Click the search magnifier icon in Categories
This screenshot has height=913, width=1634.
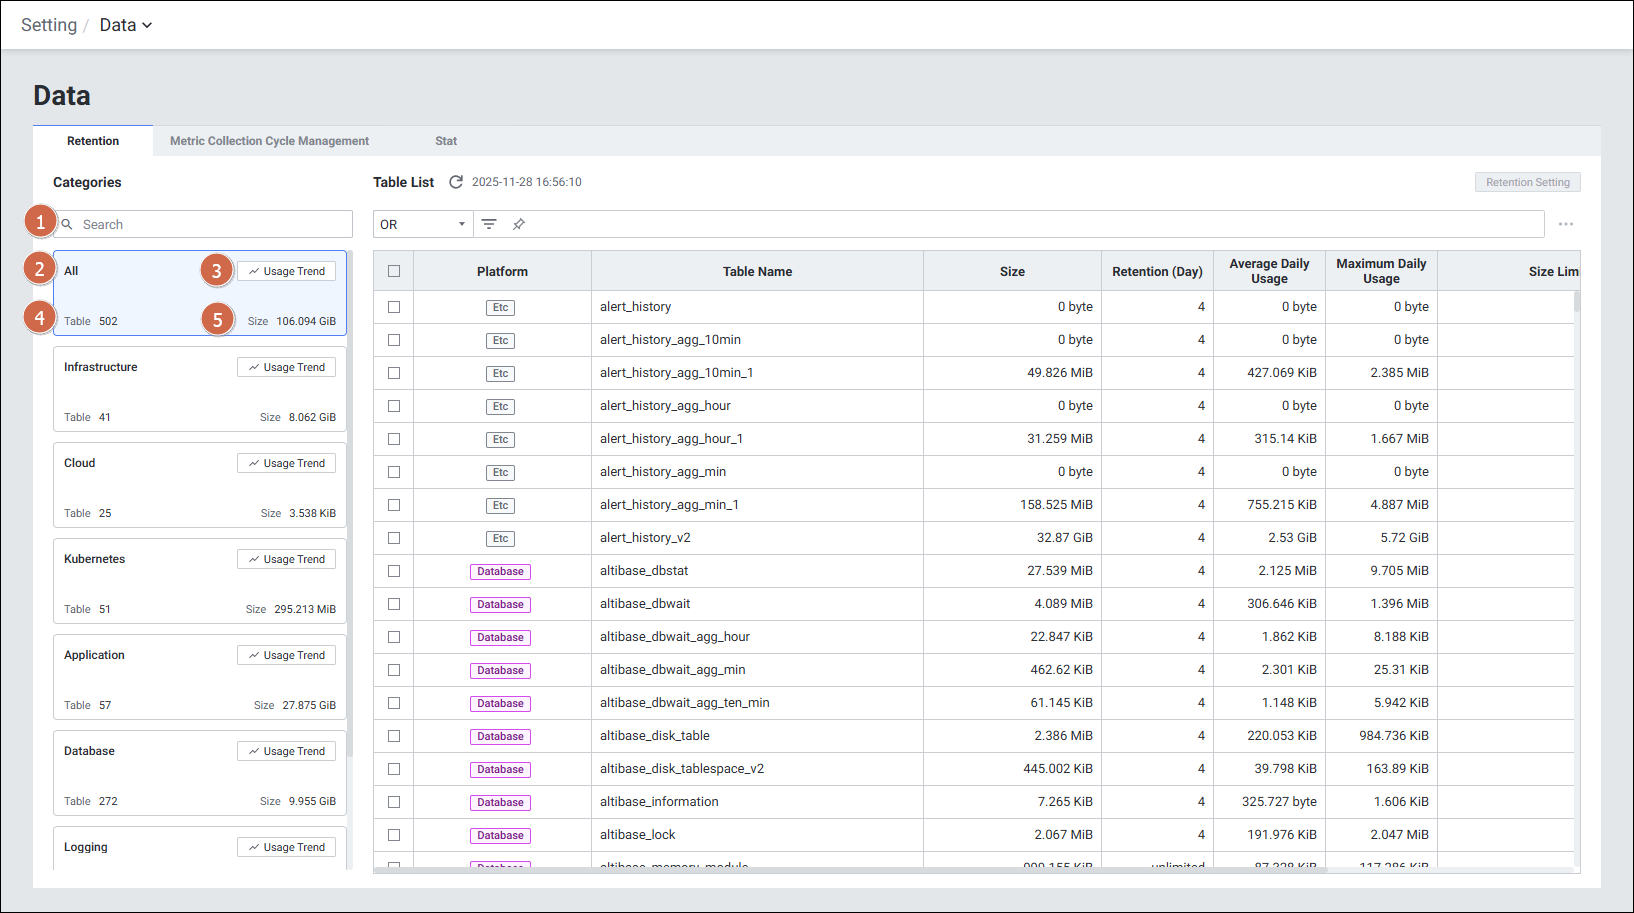68,224
